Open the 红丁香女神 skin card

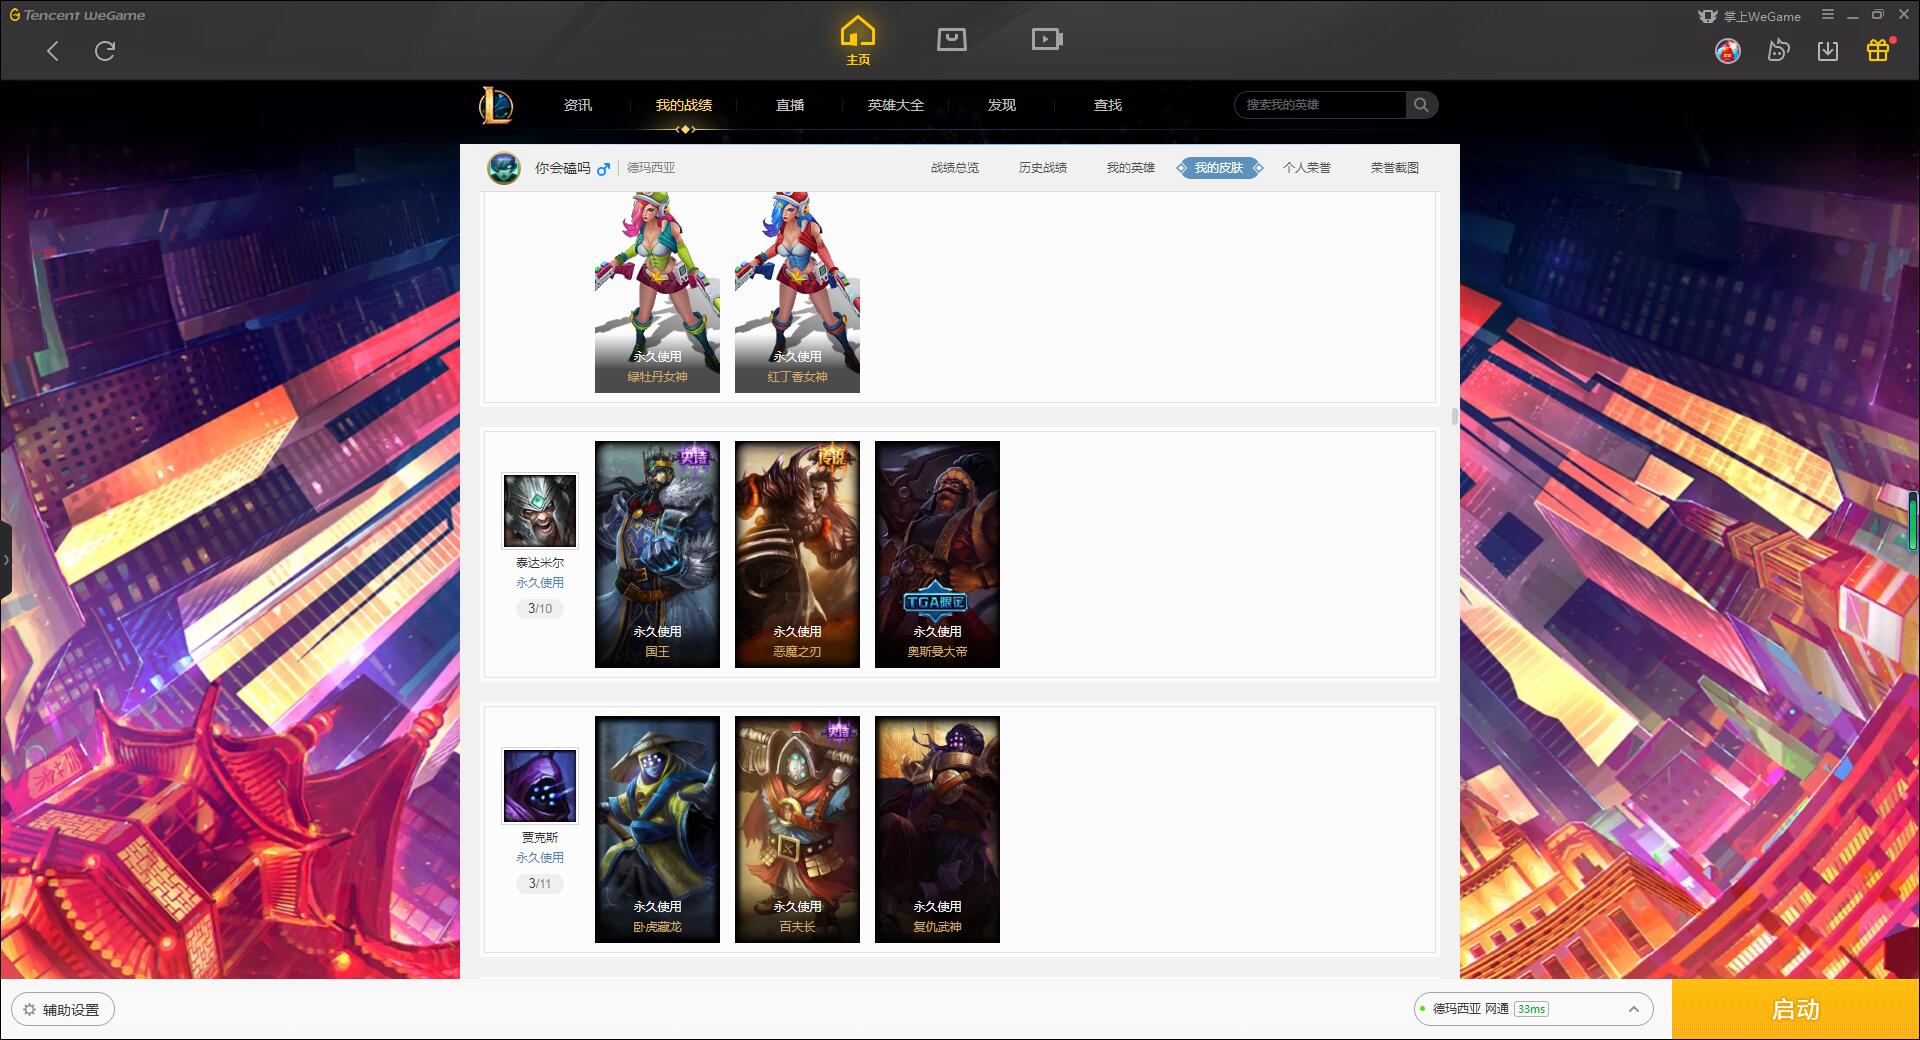click(797, 292)
